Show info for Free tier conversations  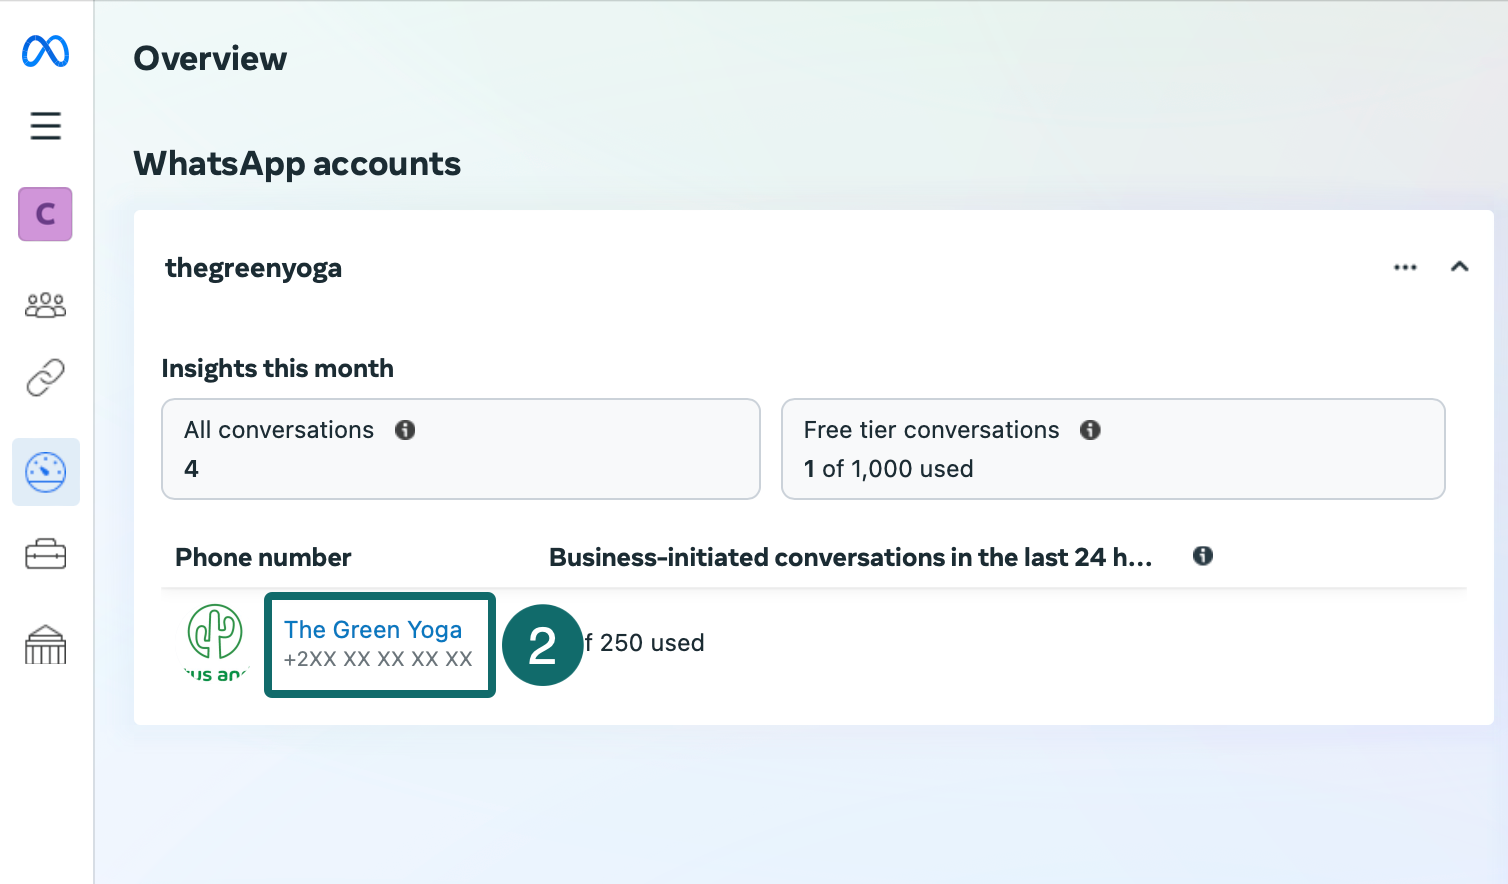click(1090, 430)
